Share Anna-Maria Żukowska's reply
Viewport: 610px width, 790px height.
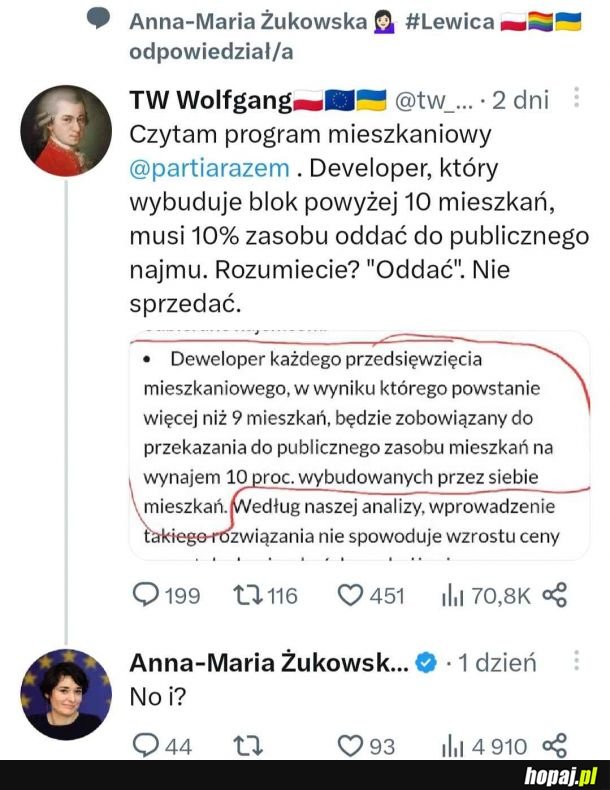(x=554, y=745)
